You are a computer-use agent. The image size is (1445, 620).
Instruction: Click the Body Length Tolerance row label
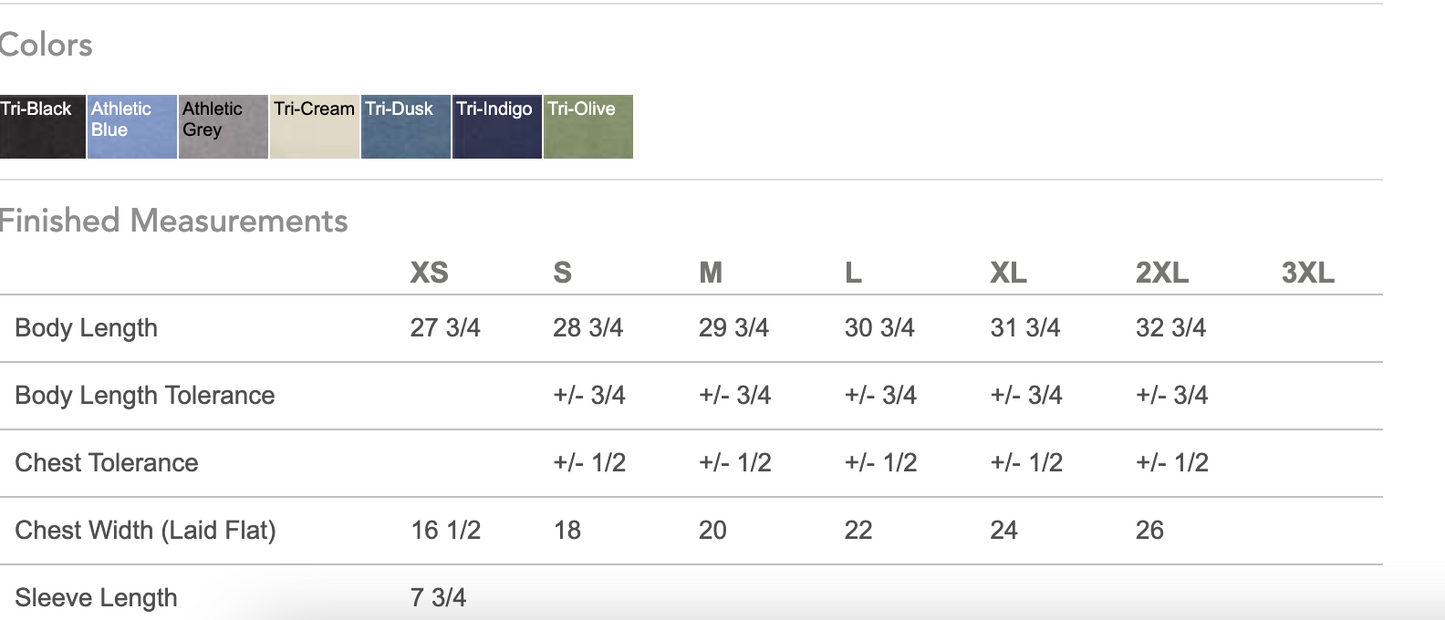click(x=145, y=395)
